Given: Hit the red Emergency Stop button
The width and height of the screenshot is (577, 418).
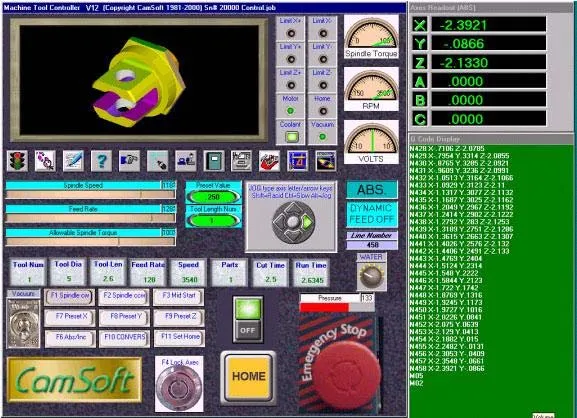Looking at the screenshot, I should tap(347, 375).
